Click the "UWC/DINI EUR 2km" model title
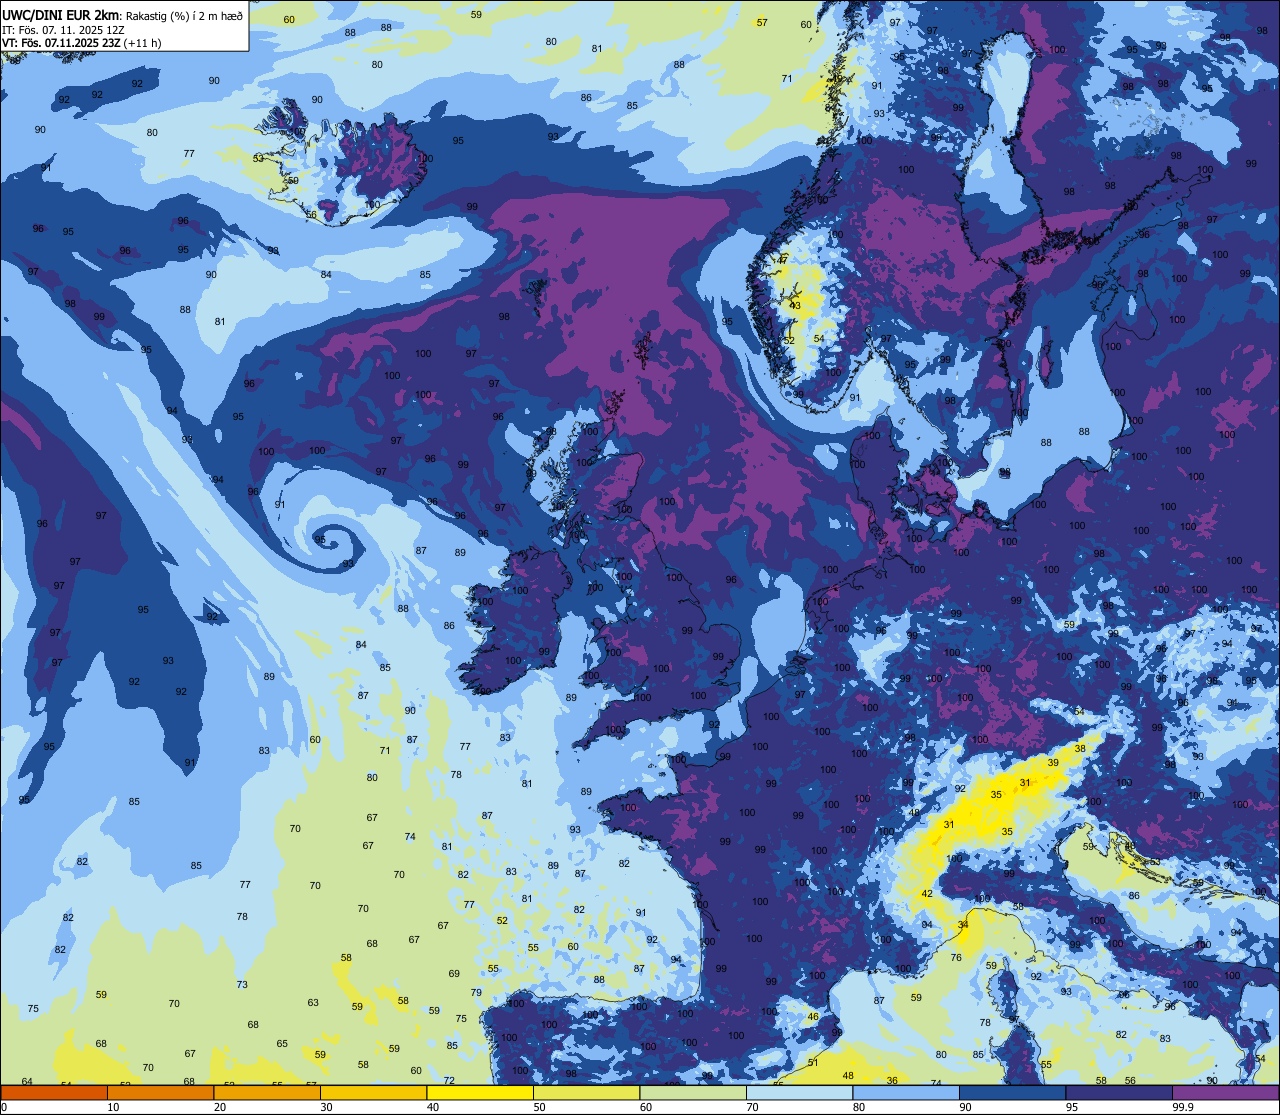Image resolution: width=1280 pixels, height=1115 pixels. pos(61,14)
